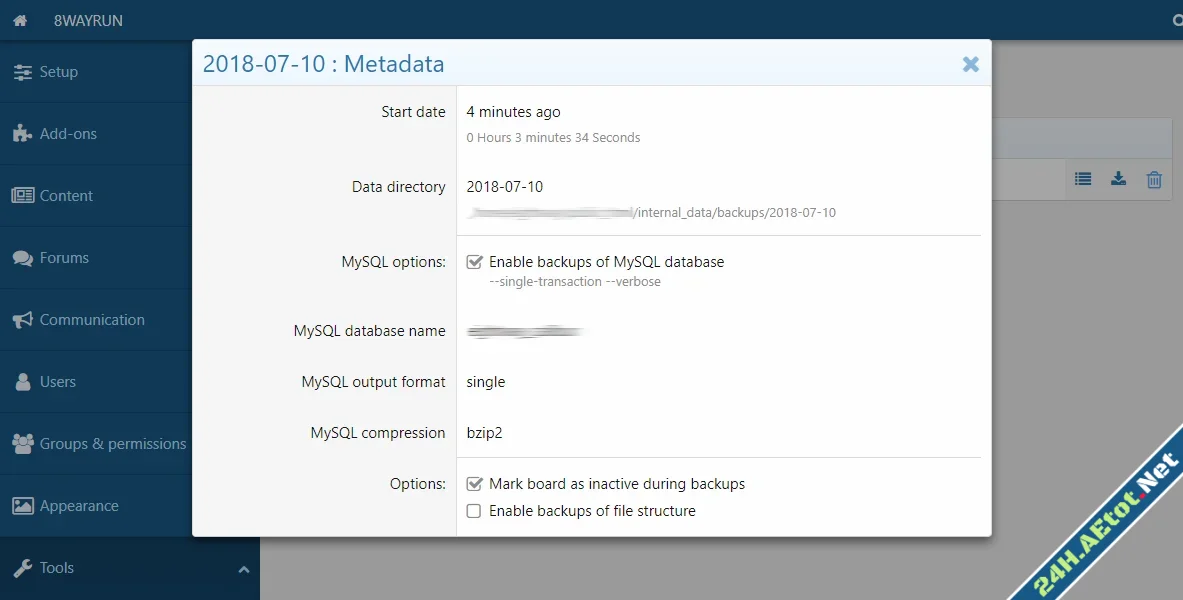Enable backups of file structure
Viewport: 1183px width, 600px height.
[x=473, y=510]
